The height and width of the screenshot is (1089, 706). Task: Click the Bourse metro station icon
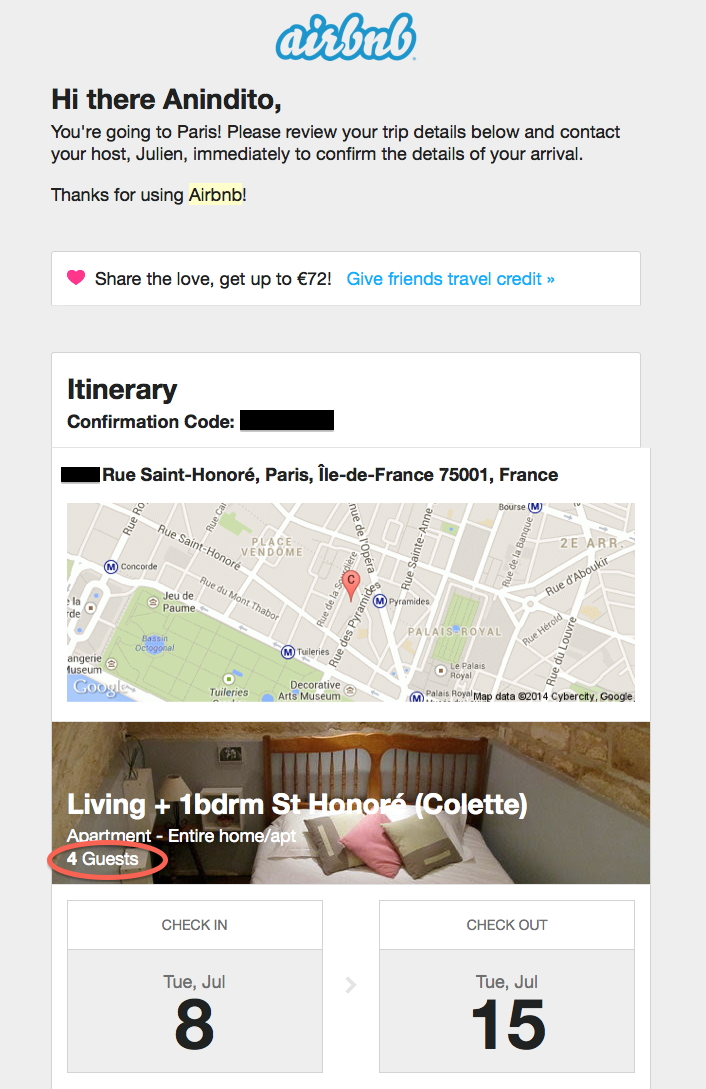pos(535,507)
